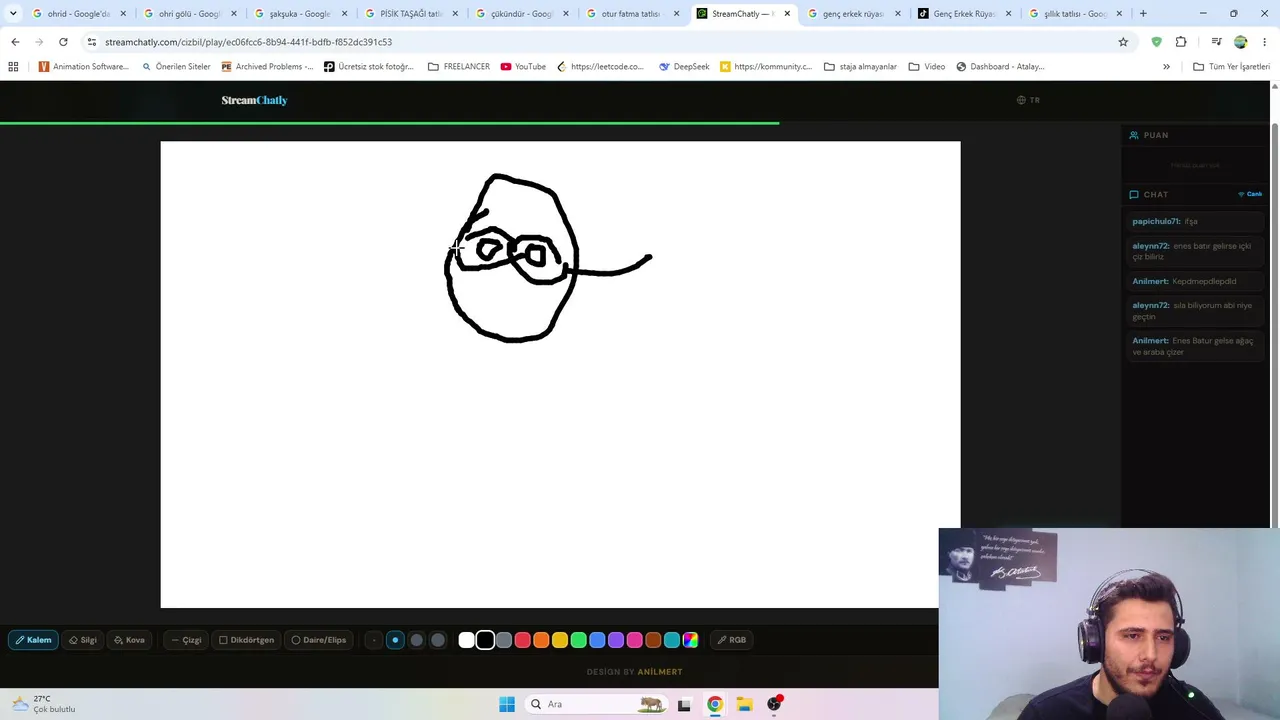
Task: Switch to the 'PİSİK TAŞAĞI' tab
Action: (412, 14)
